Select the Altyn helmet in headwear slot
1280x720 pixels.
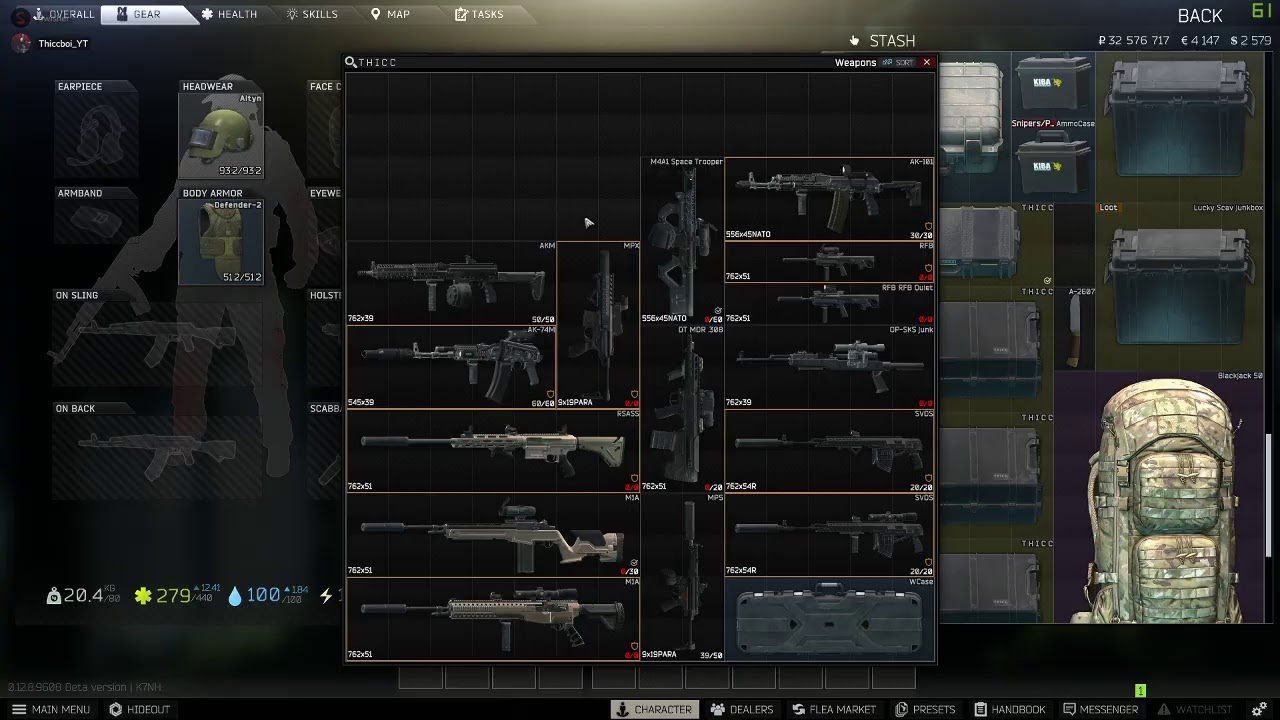tap(221, 136)
